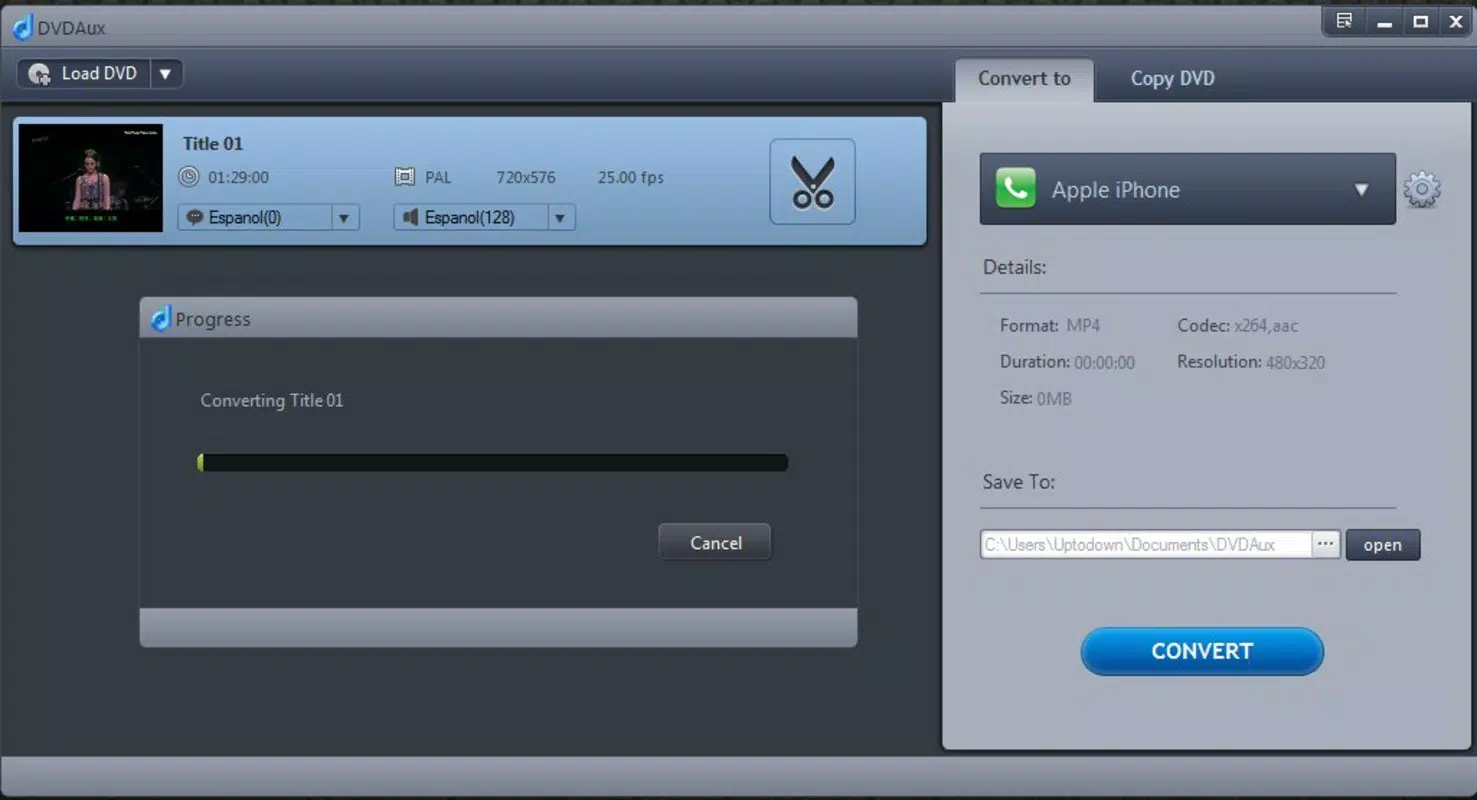The image size is (1477, 800).
Task: Click the Load DVD button
Action: [x=84, y=73]
